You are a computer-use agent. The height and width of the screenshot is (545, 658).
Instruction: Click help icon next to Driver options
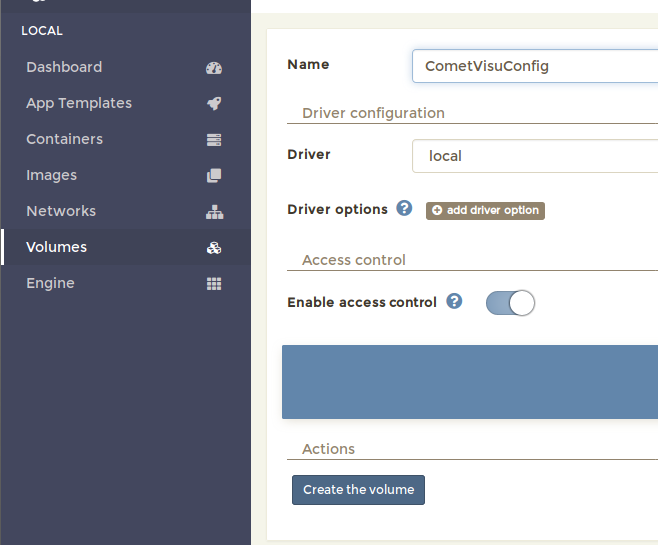click(404, 209)
